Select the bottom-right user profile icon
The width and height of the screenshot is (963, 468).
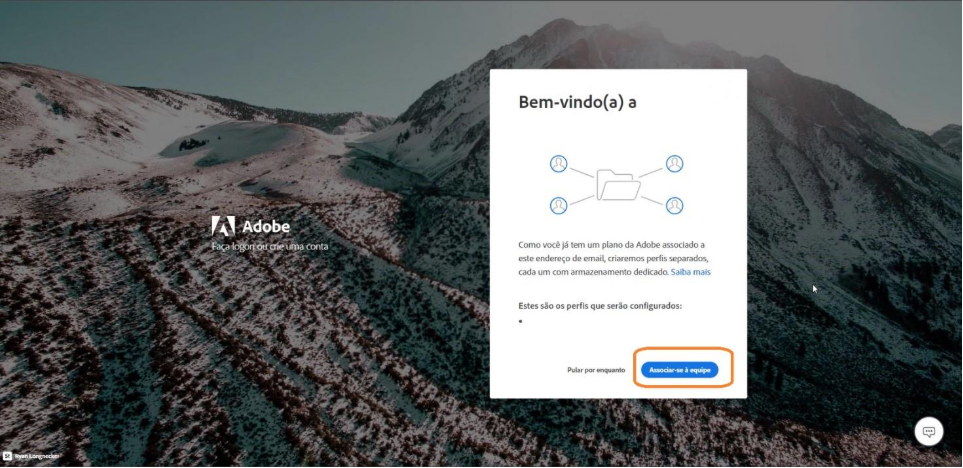[x=674, y=205]
